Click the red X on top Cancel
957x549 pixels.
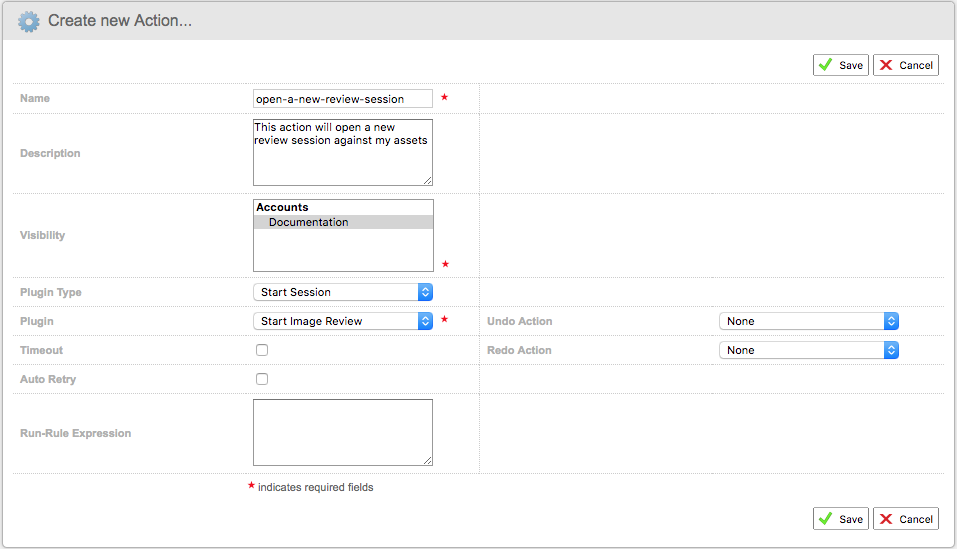[x=885, y=65]
